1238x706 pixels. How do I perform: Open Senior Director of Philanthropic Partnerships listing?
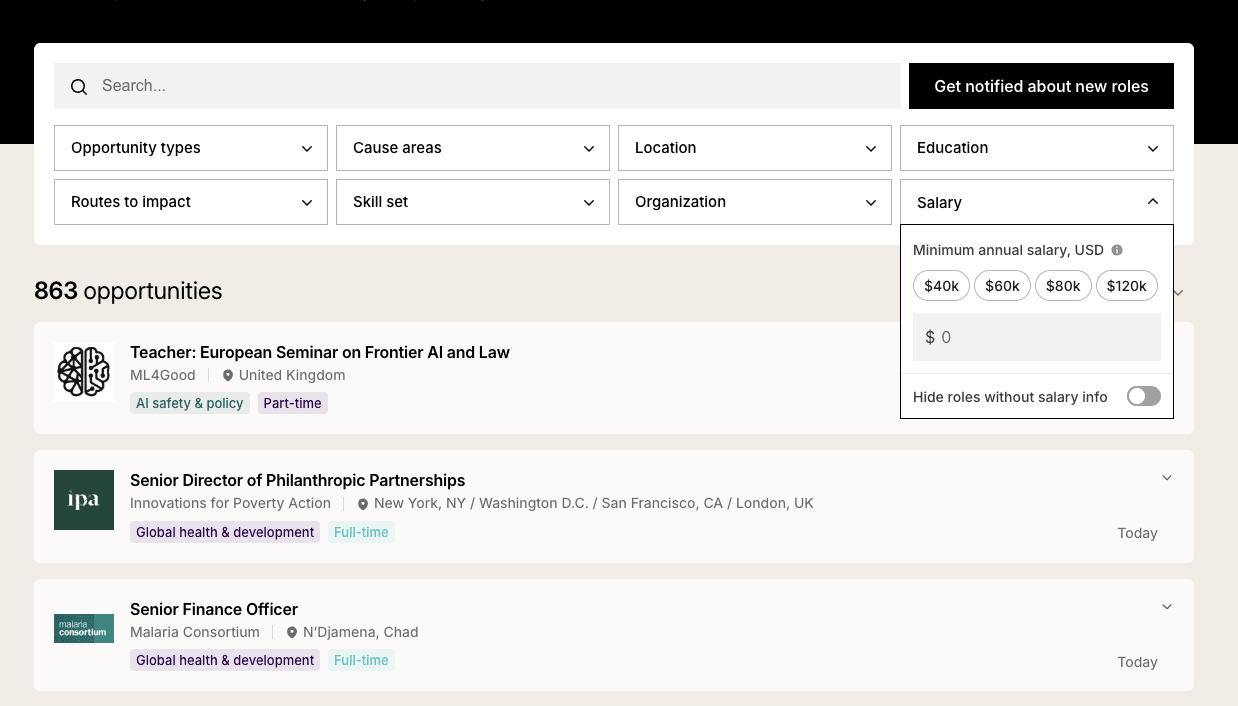pyautogui.click(x=298, y=480)
